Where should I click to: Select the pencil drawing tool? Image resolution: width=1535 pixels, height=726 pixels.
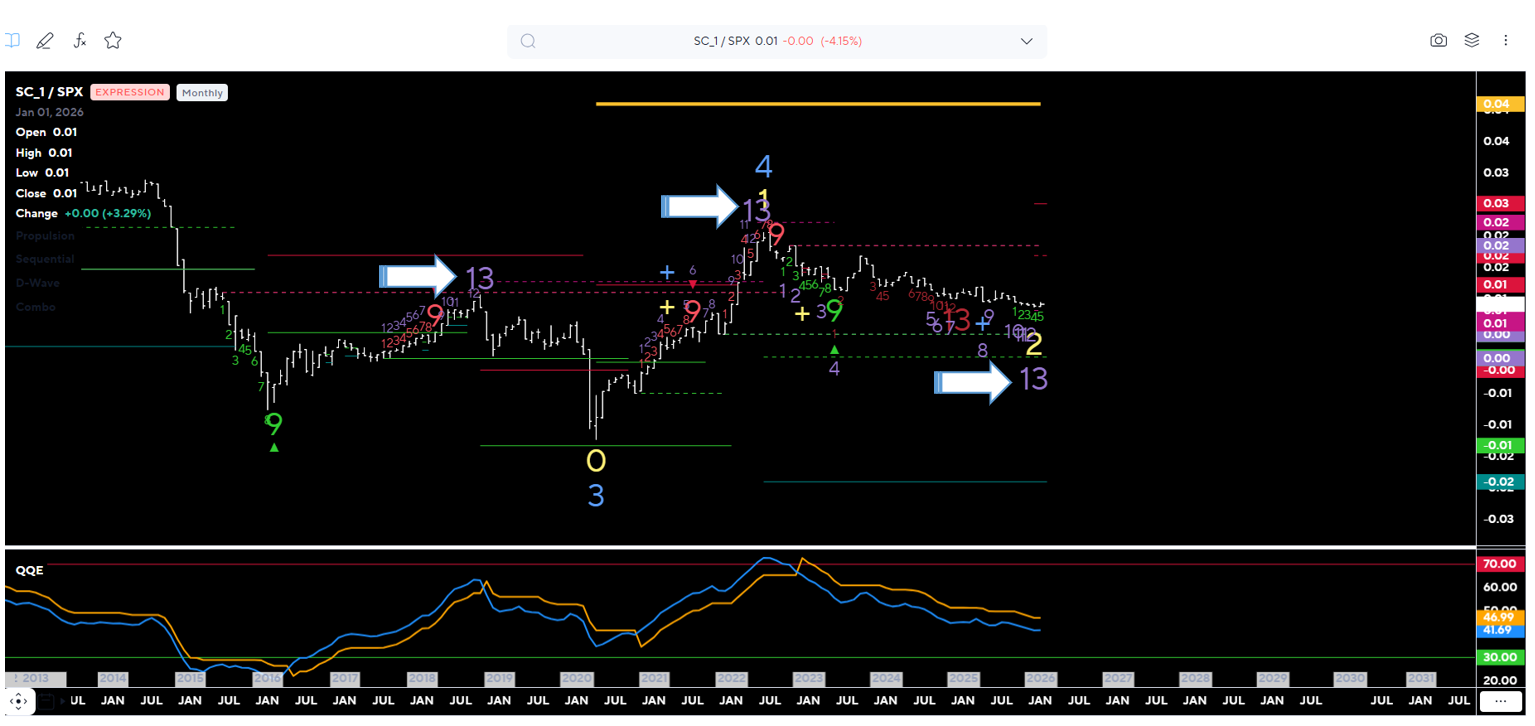tap(44, 41)
